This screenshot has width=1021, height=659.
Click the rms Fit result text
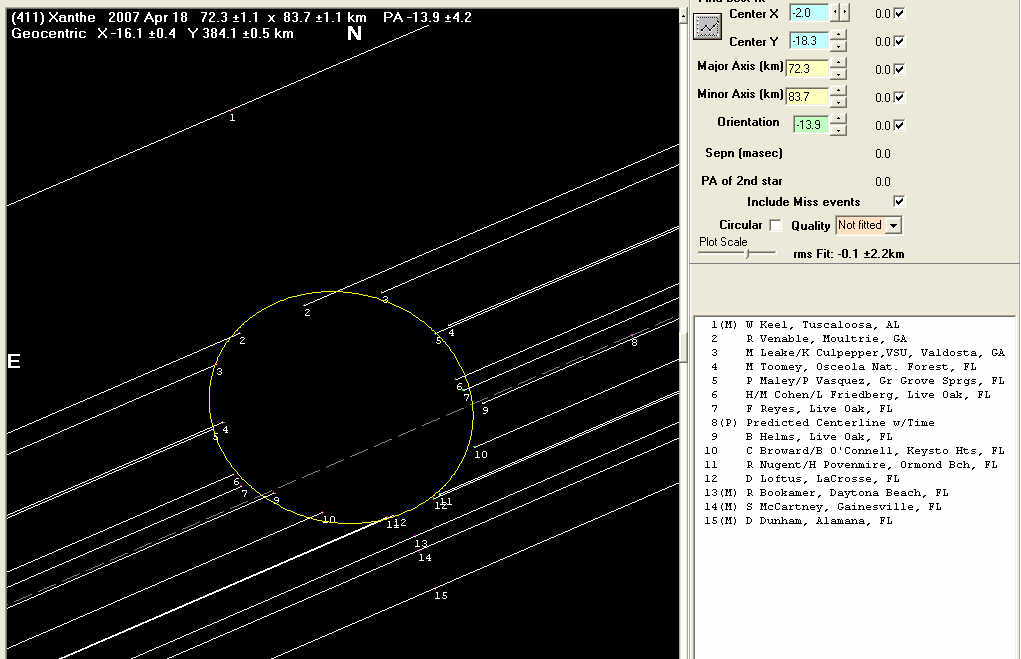(x=848, y=254)
